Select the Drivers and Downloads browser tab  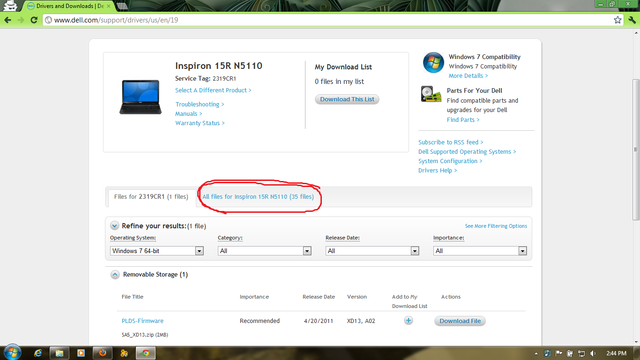(68, 6)
